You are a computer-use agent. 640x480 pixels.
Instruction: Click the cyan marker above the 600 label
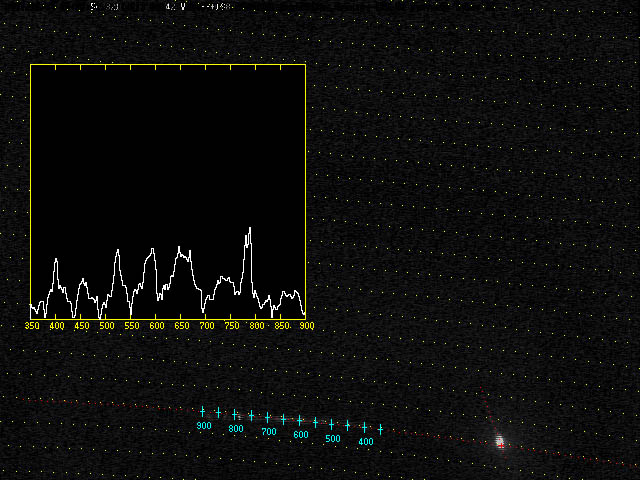(x=299, y=421)
